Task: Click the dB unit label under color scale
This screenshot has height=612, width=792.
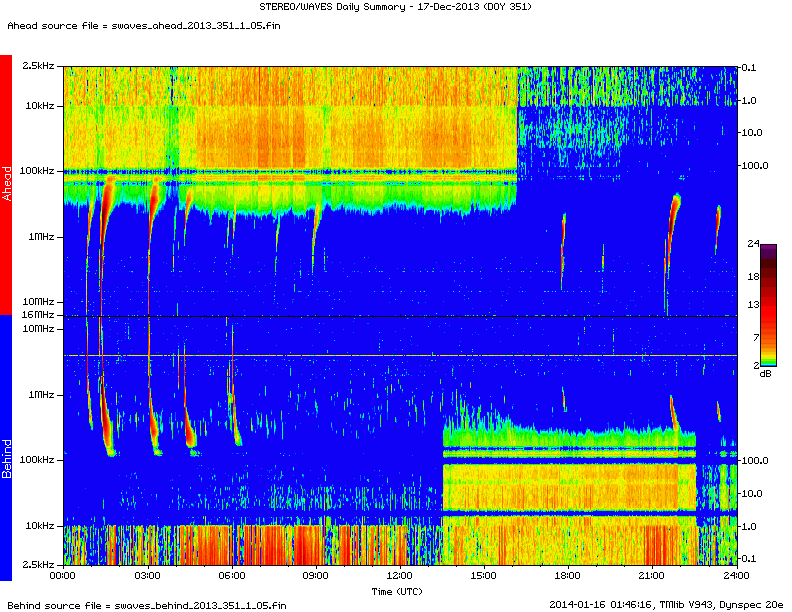Action: click(765, 373)
